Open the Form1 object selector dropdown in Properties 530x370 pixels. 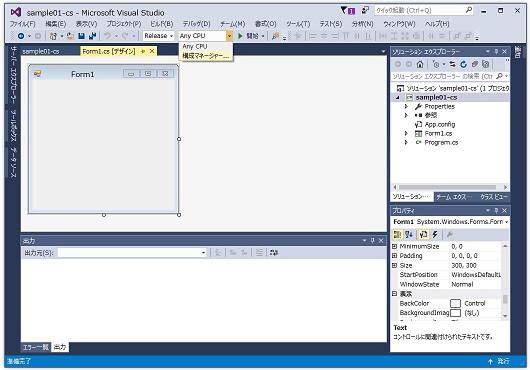point(506,222)
